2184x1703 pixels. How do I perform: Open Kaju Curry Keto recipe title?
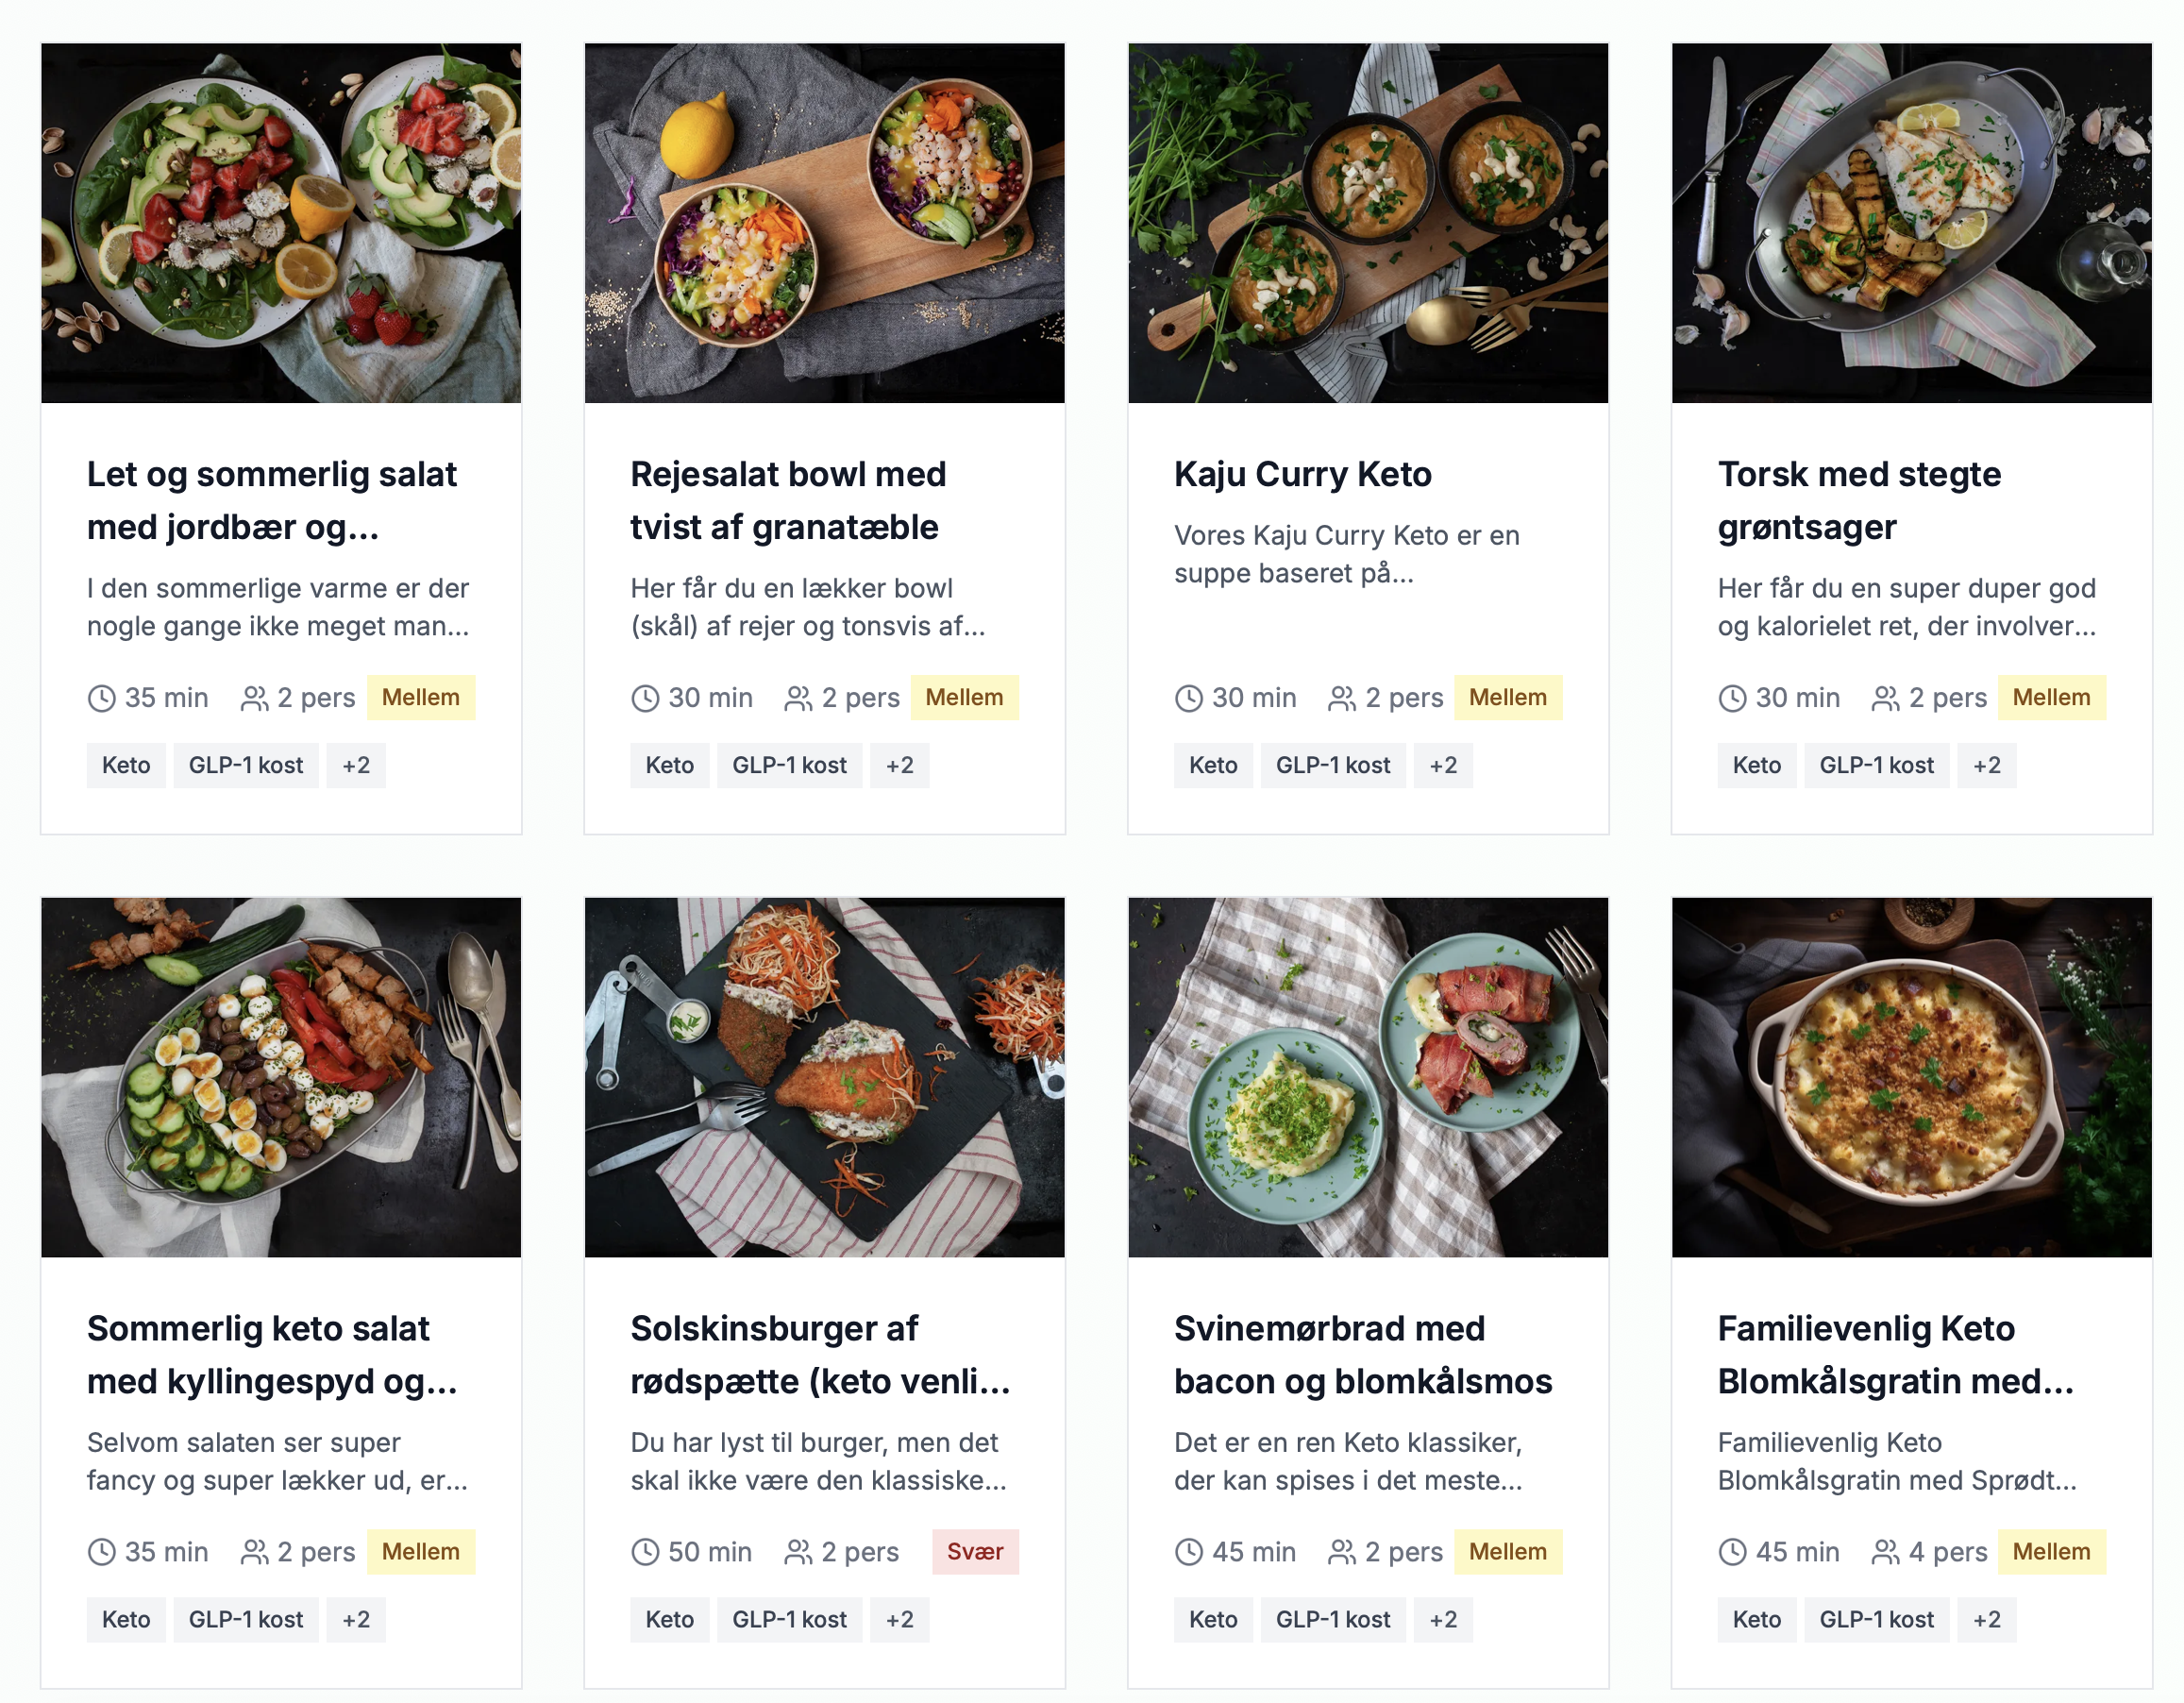pyautogui.click(x=1302, y=474)
